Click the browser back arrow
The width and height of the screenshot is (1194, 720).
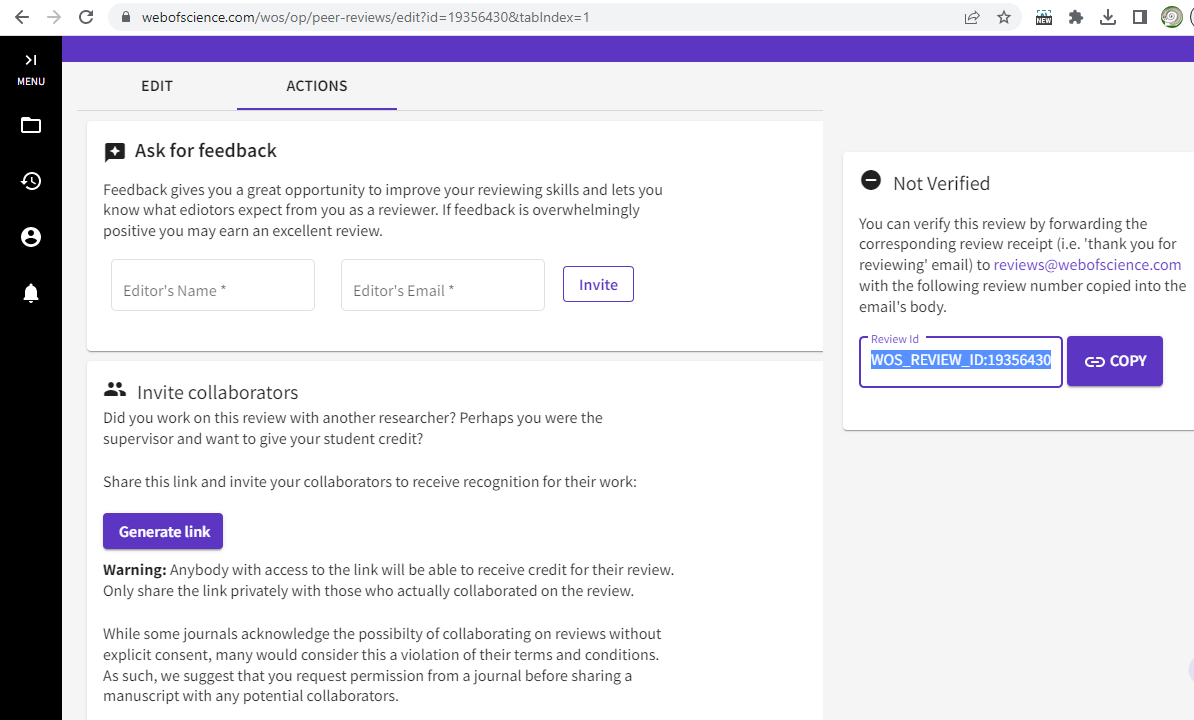(x=22, y=16)
